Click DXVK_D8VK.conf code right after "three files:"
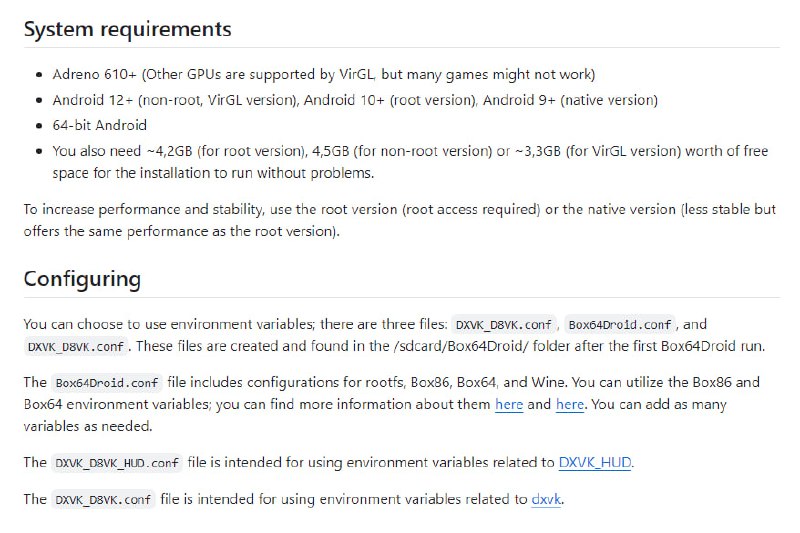Viewport: 800px width, 533px height. point(504,325)
